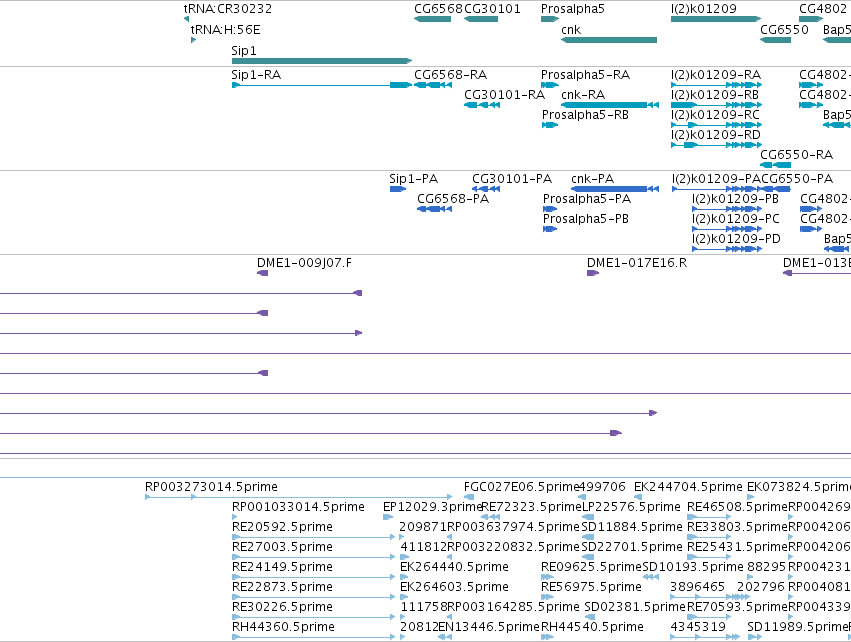Click the RP003273014.5prime EST label
Image resolution: width=851 pixels, height=642 pixels.
[x=211, y=487]
